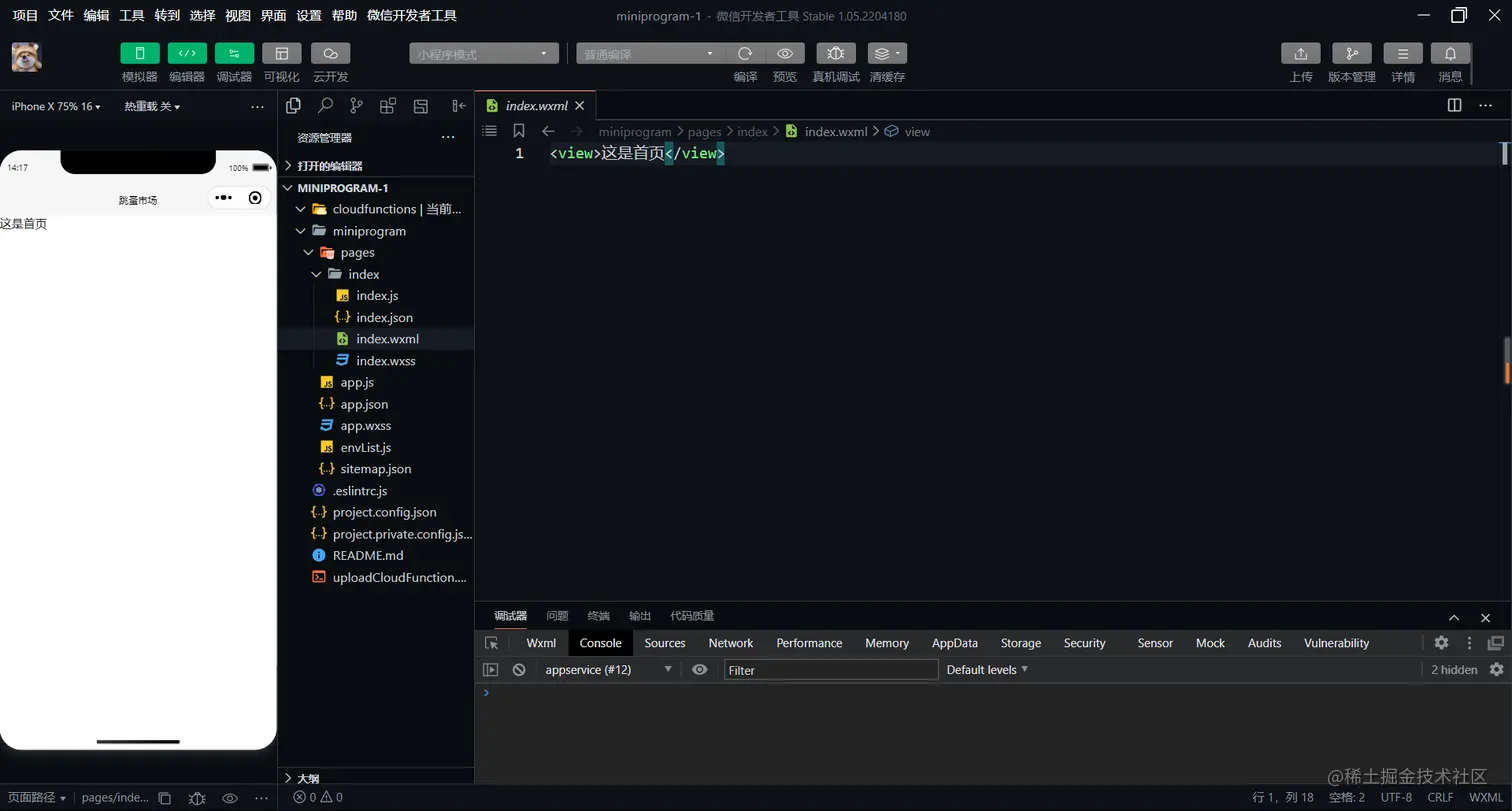
Task: Click the user avatar
Action: 27,57
